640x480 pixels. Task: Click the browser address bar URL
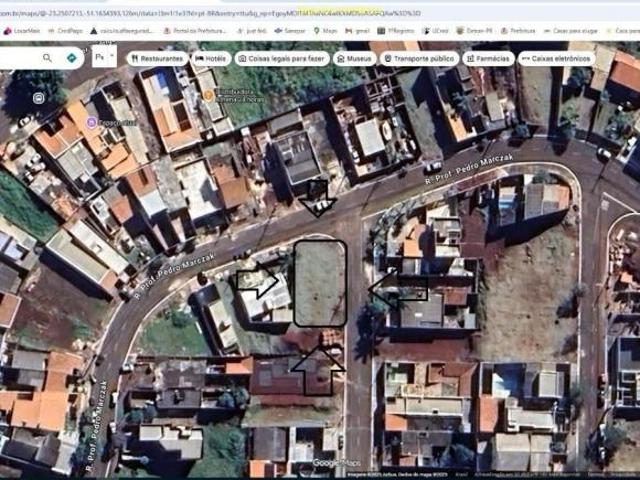click(210, 13)
